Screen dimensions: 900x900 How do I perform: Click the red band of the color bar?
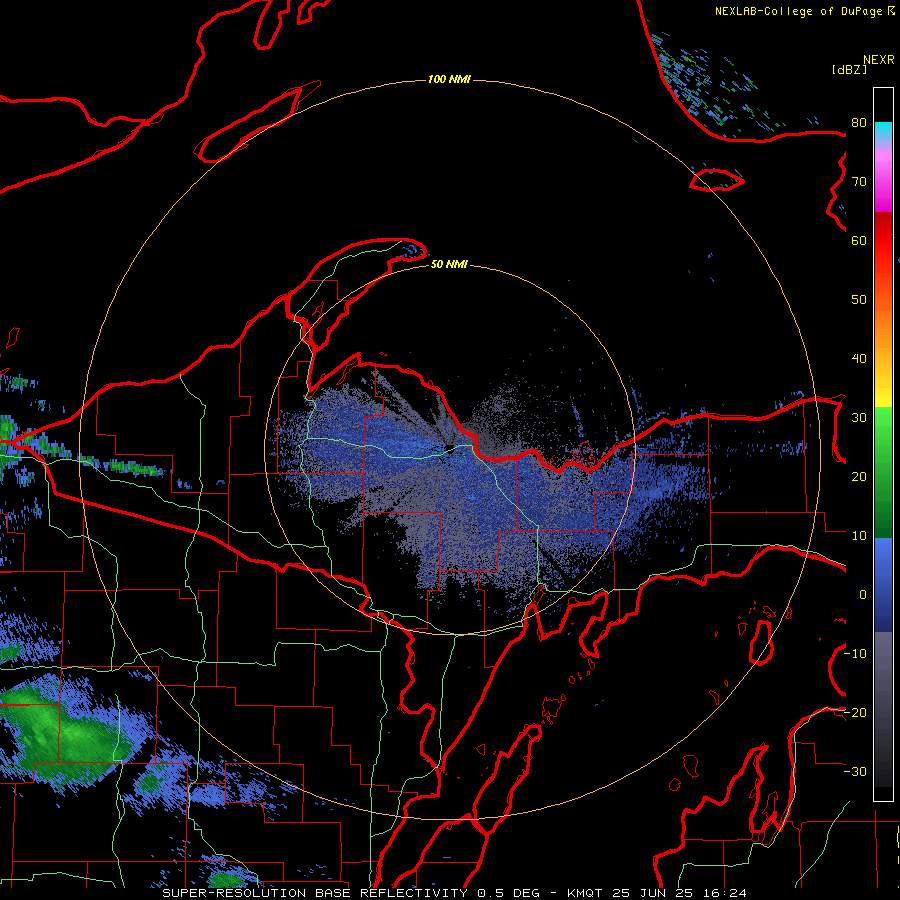[x=883, y=240]
